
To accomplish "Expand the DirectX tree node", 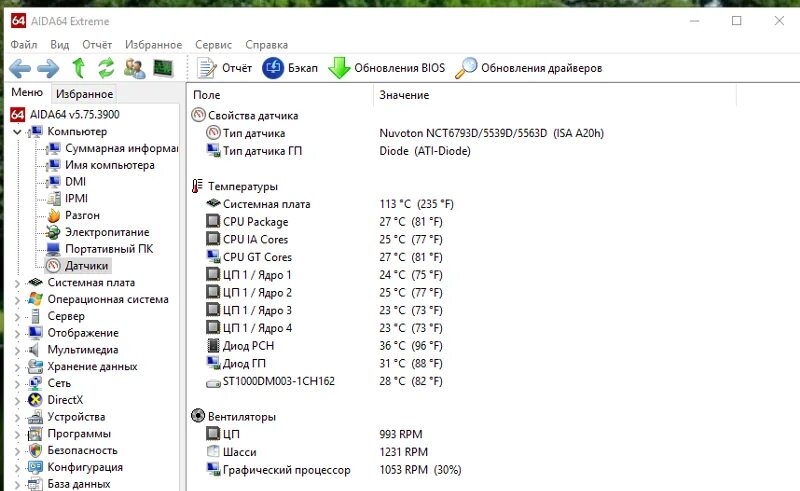I will (17, 400).
